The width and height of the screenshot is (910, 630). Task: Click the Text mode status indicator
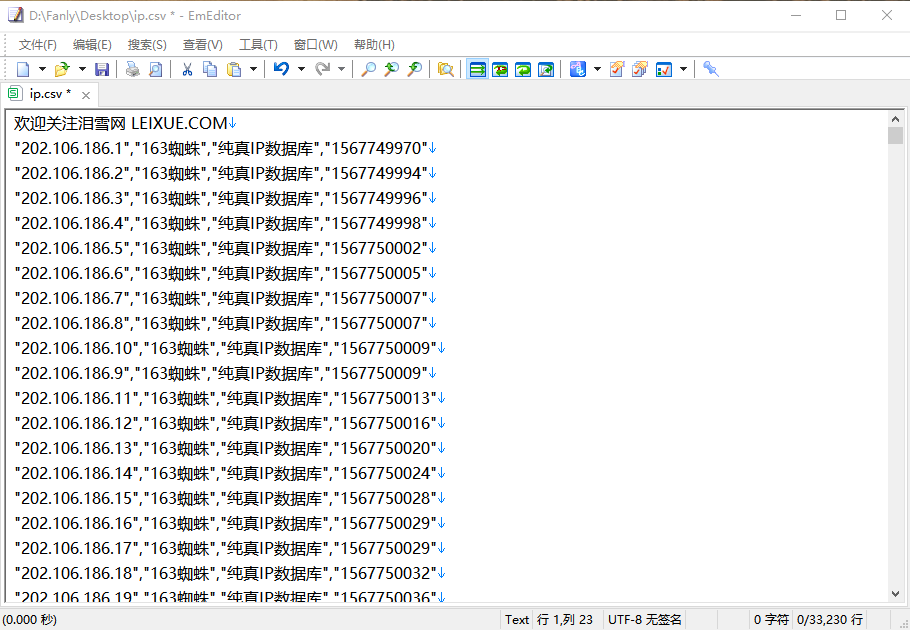pyautogui.click(x=516, y=619)
